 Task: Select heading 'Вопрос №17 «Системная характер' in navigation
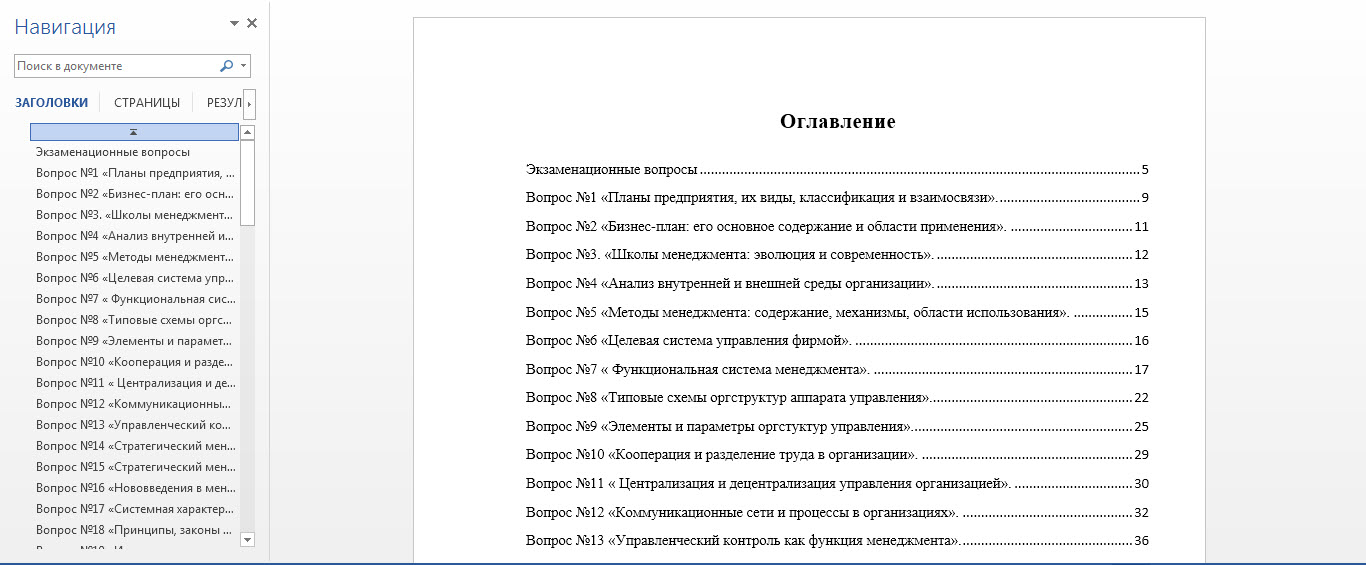pyautogui.click(x=135, y=509)
